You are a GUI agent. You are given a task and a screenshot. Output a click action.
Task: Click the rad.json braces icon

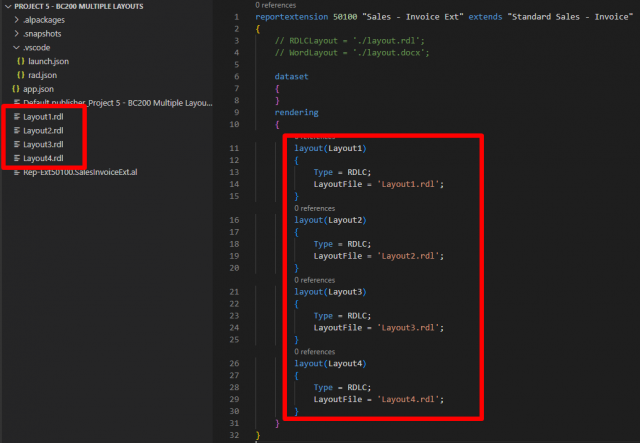[21, 75]
